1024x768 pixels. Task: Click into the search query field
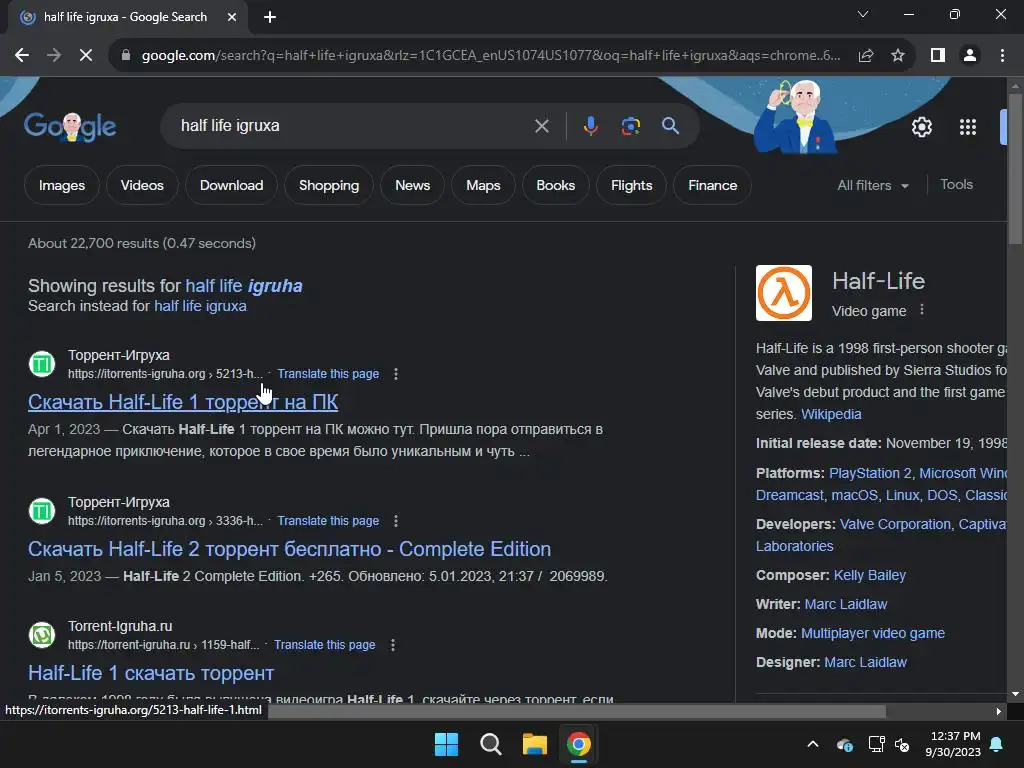(353, 126)
